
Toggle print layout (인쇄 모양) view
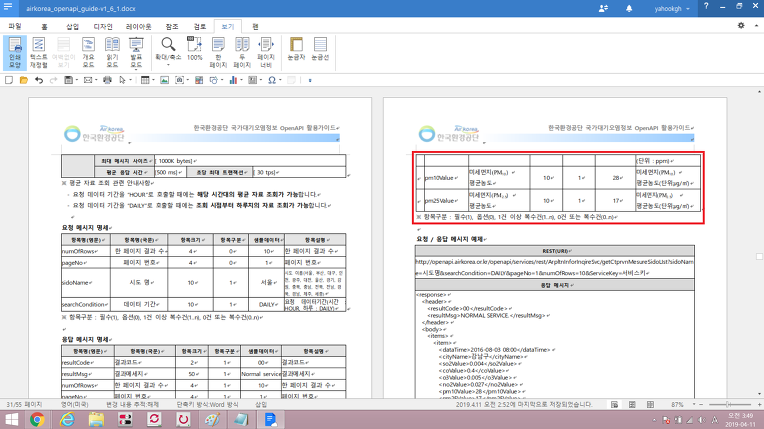click(x=15, y=52)
